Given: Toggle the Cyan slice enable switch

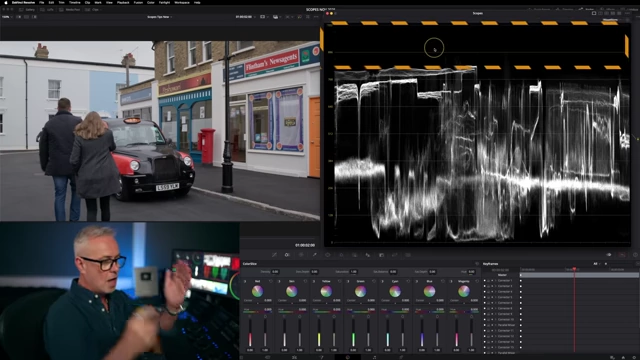Looking at the screenshot, I should [382, 281].
